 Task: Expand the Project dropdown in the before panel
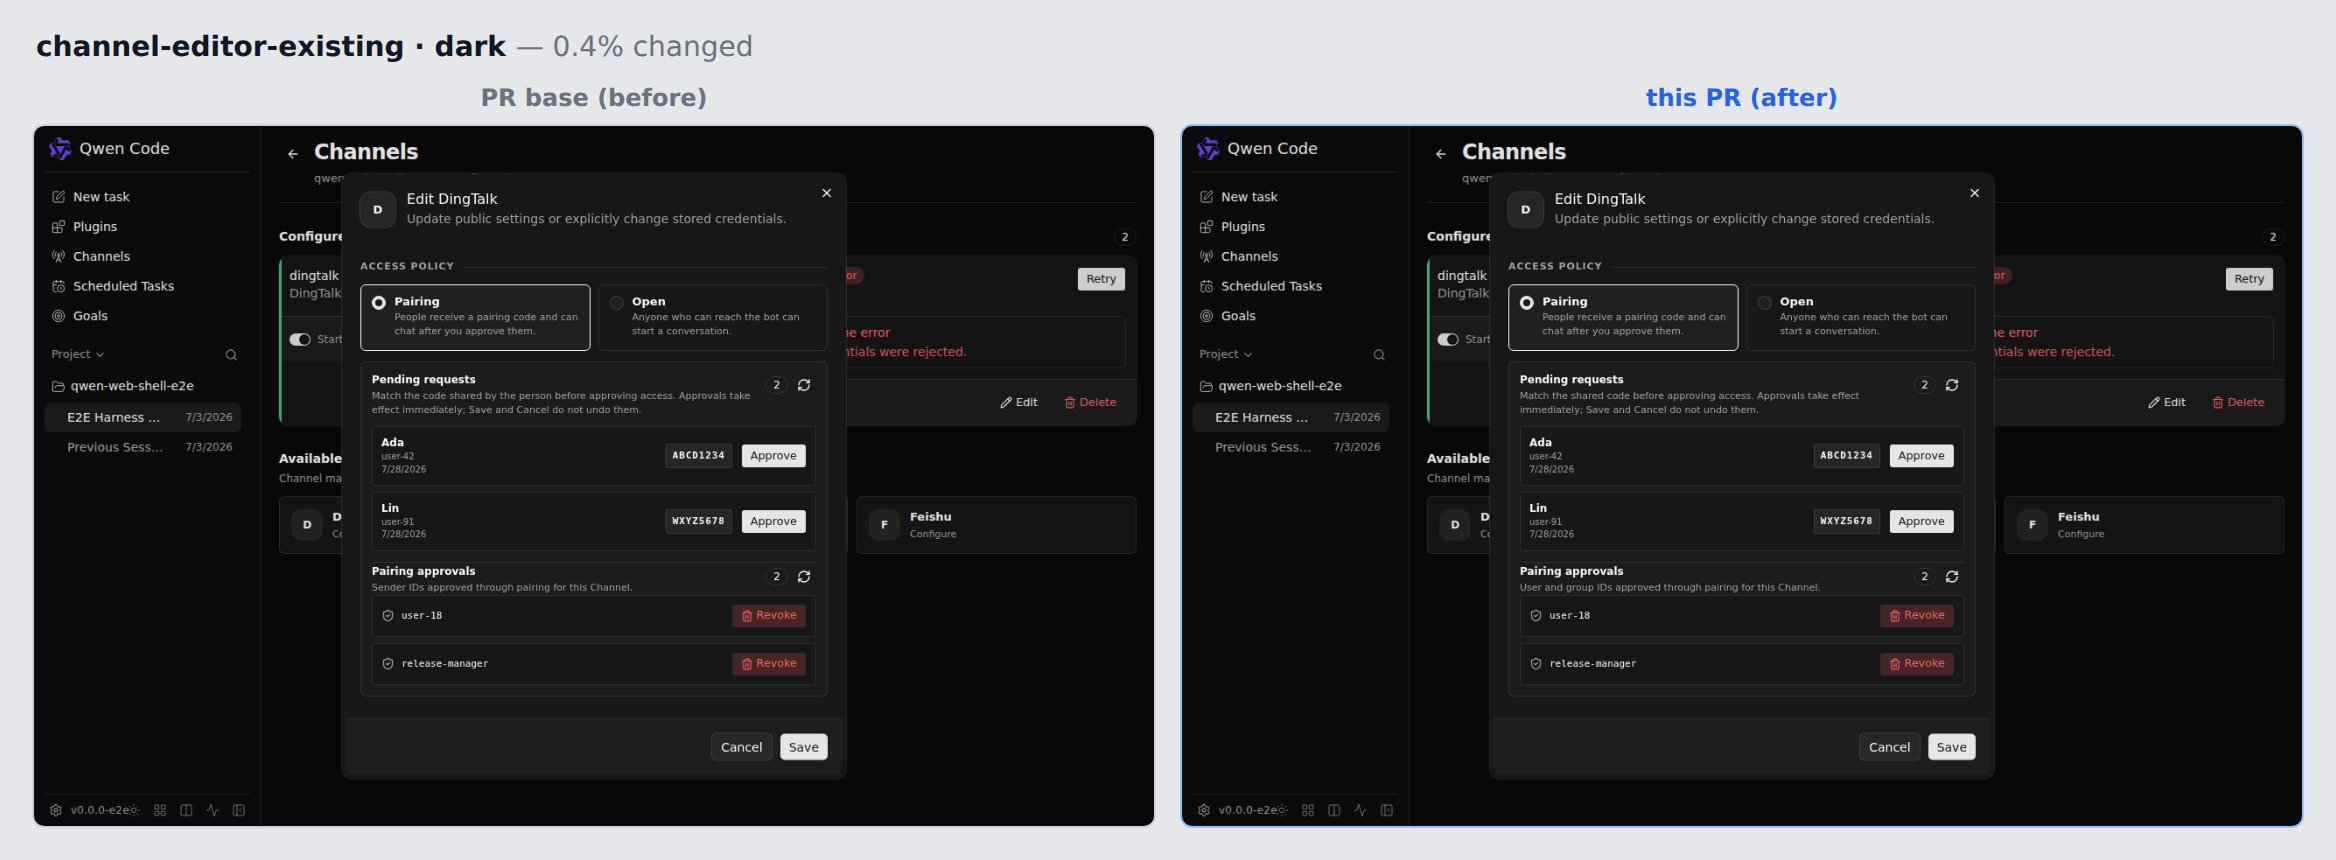(x=78, y=355)
